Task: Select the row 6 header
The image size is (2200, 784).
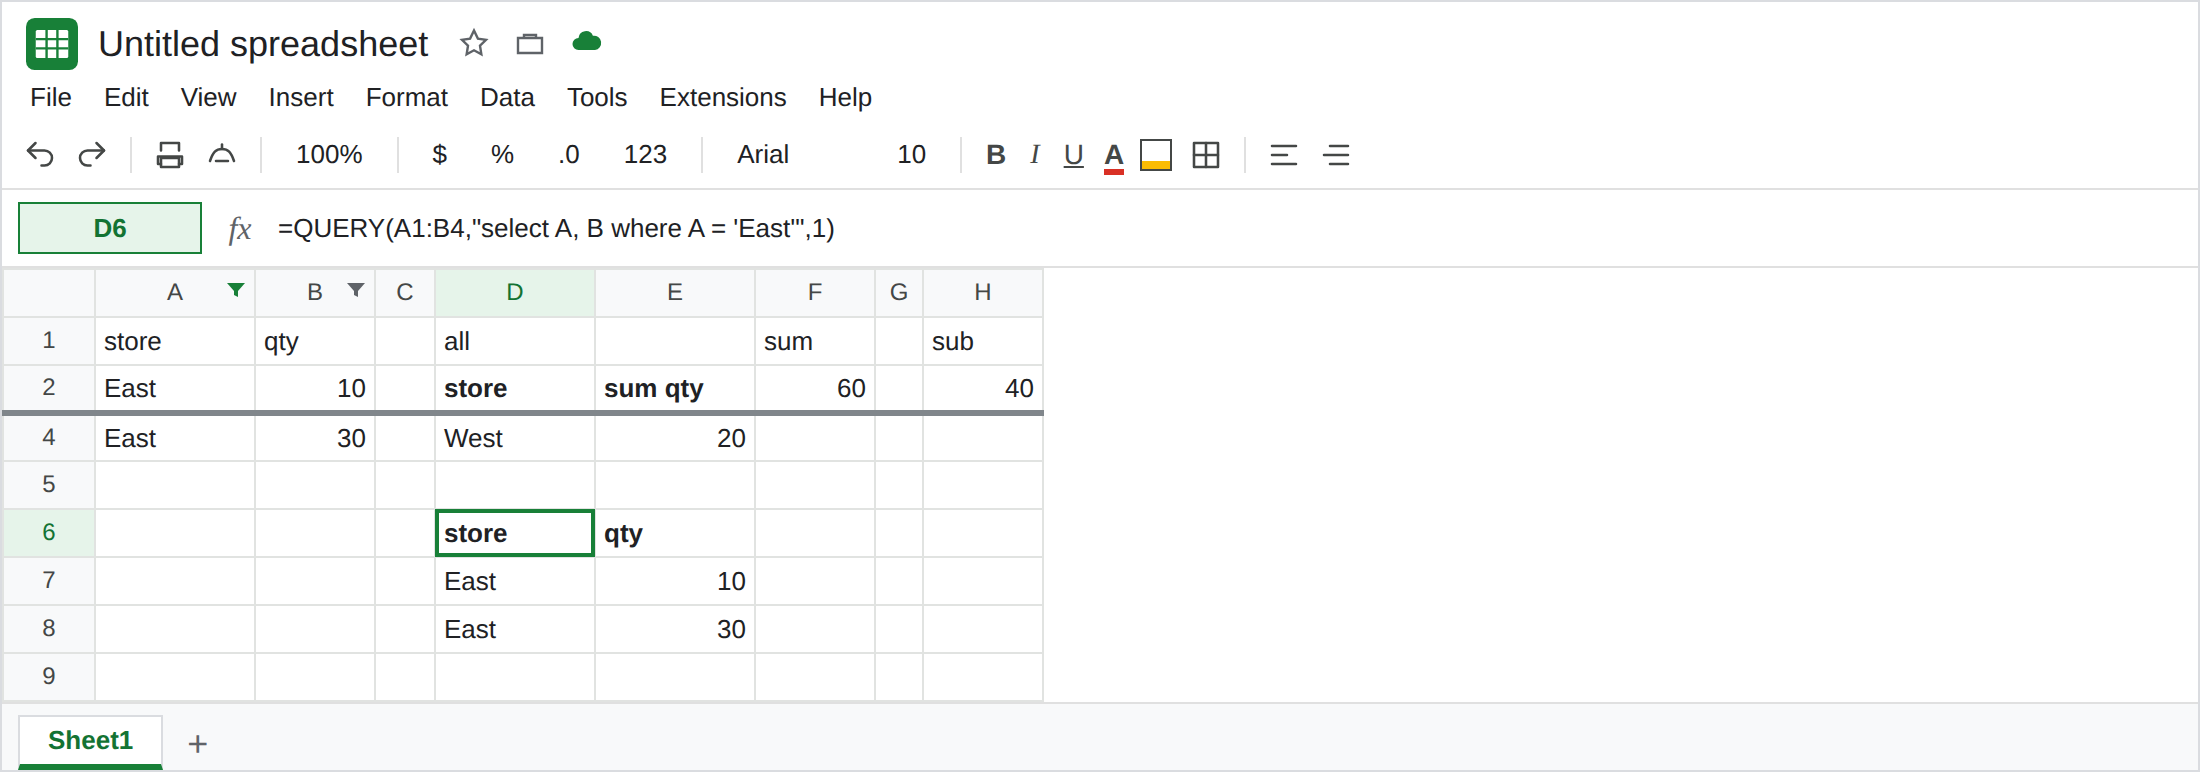Action: click(x=49, y=532)
